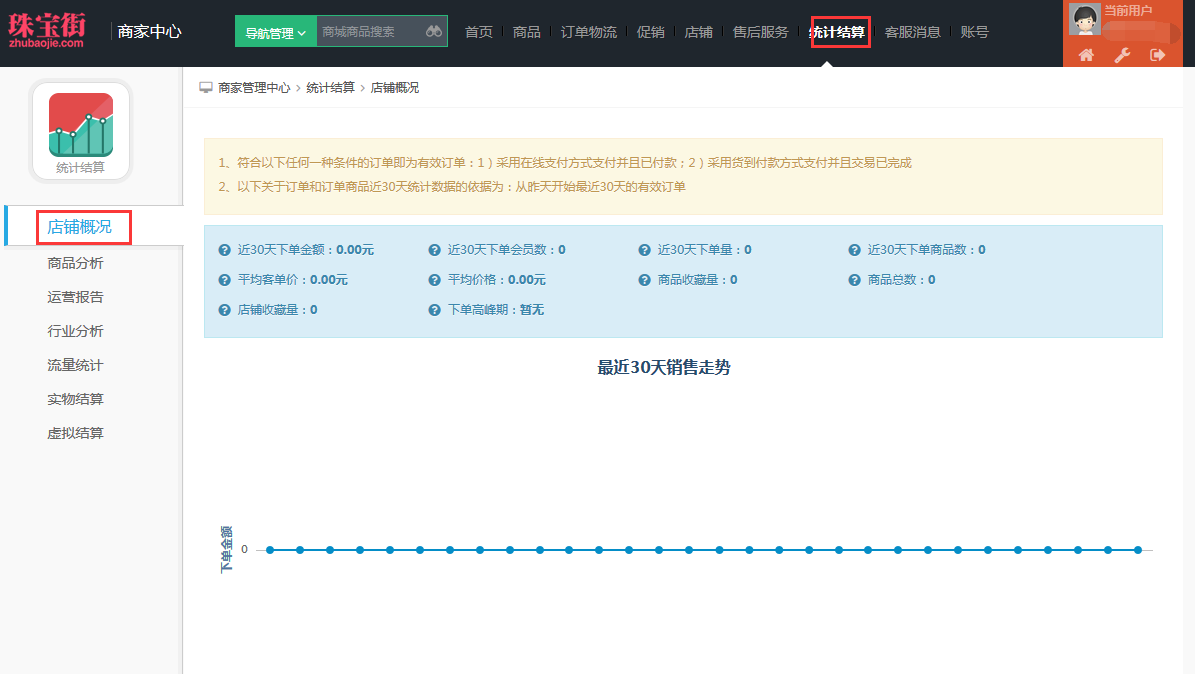Click the last data point on the sales chart
This screenshot has height=674, width=1195.
pos(1138,550)
